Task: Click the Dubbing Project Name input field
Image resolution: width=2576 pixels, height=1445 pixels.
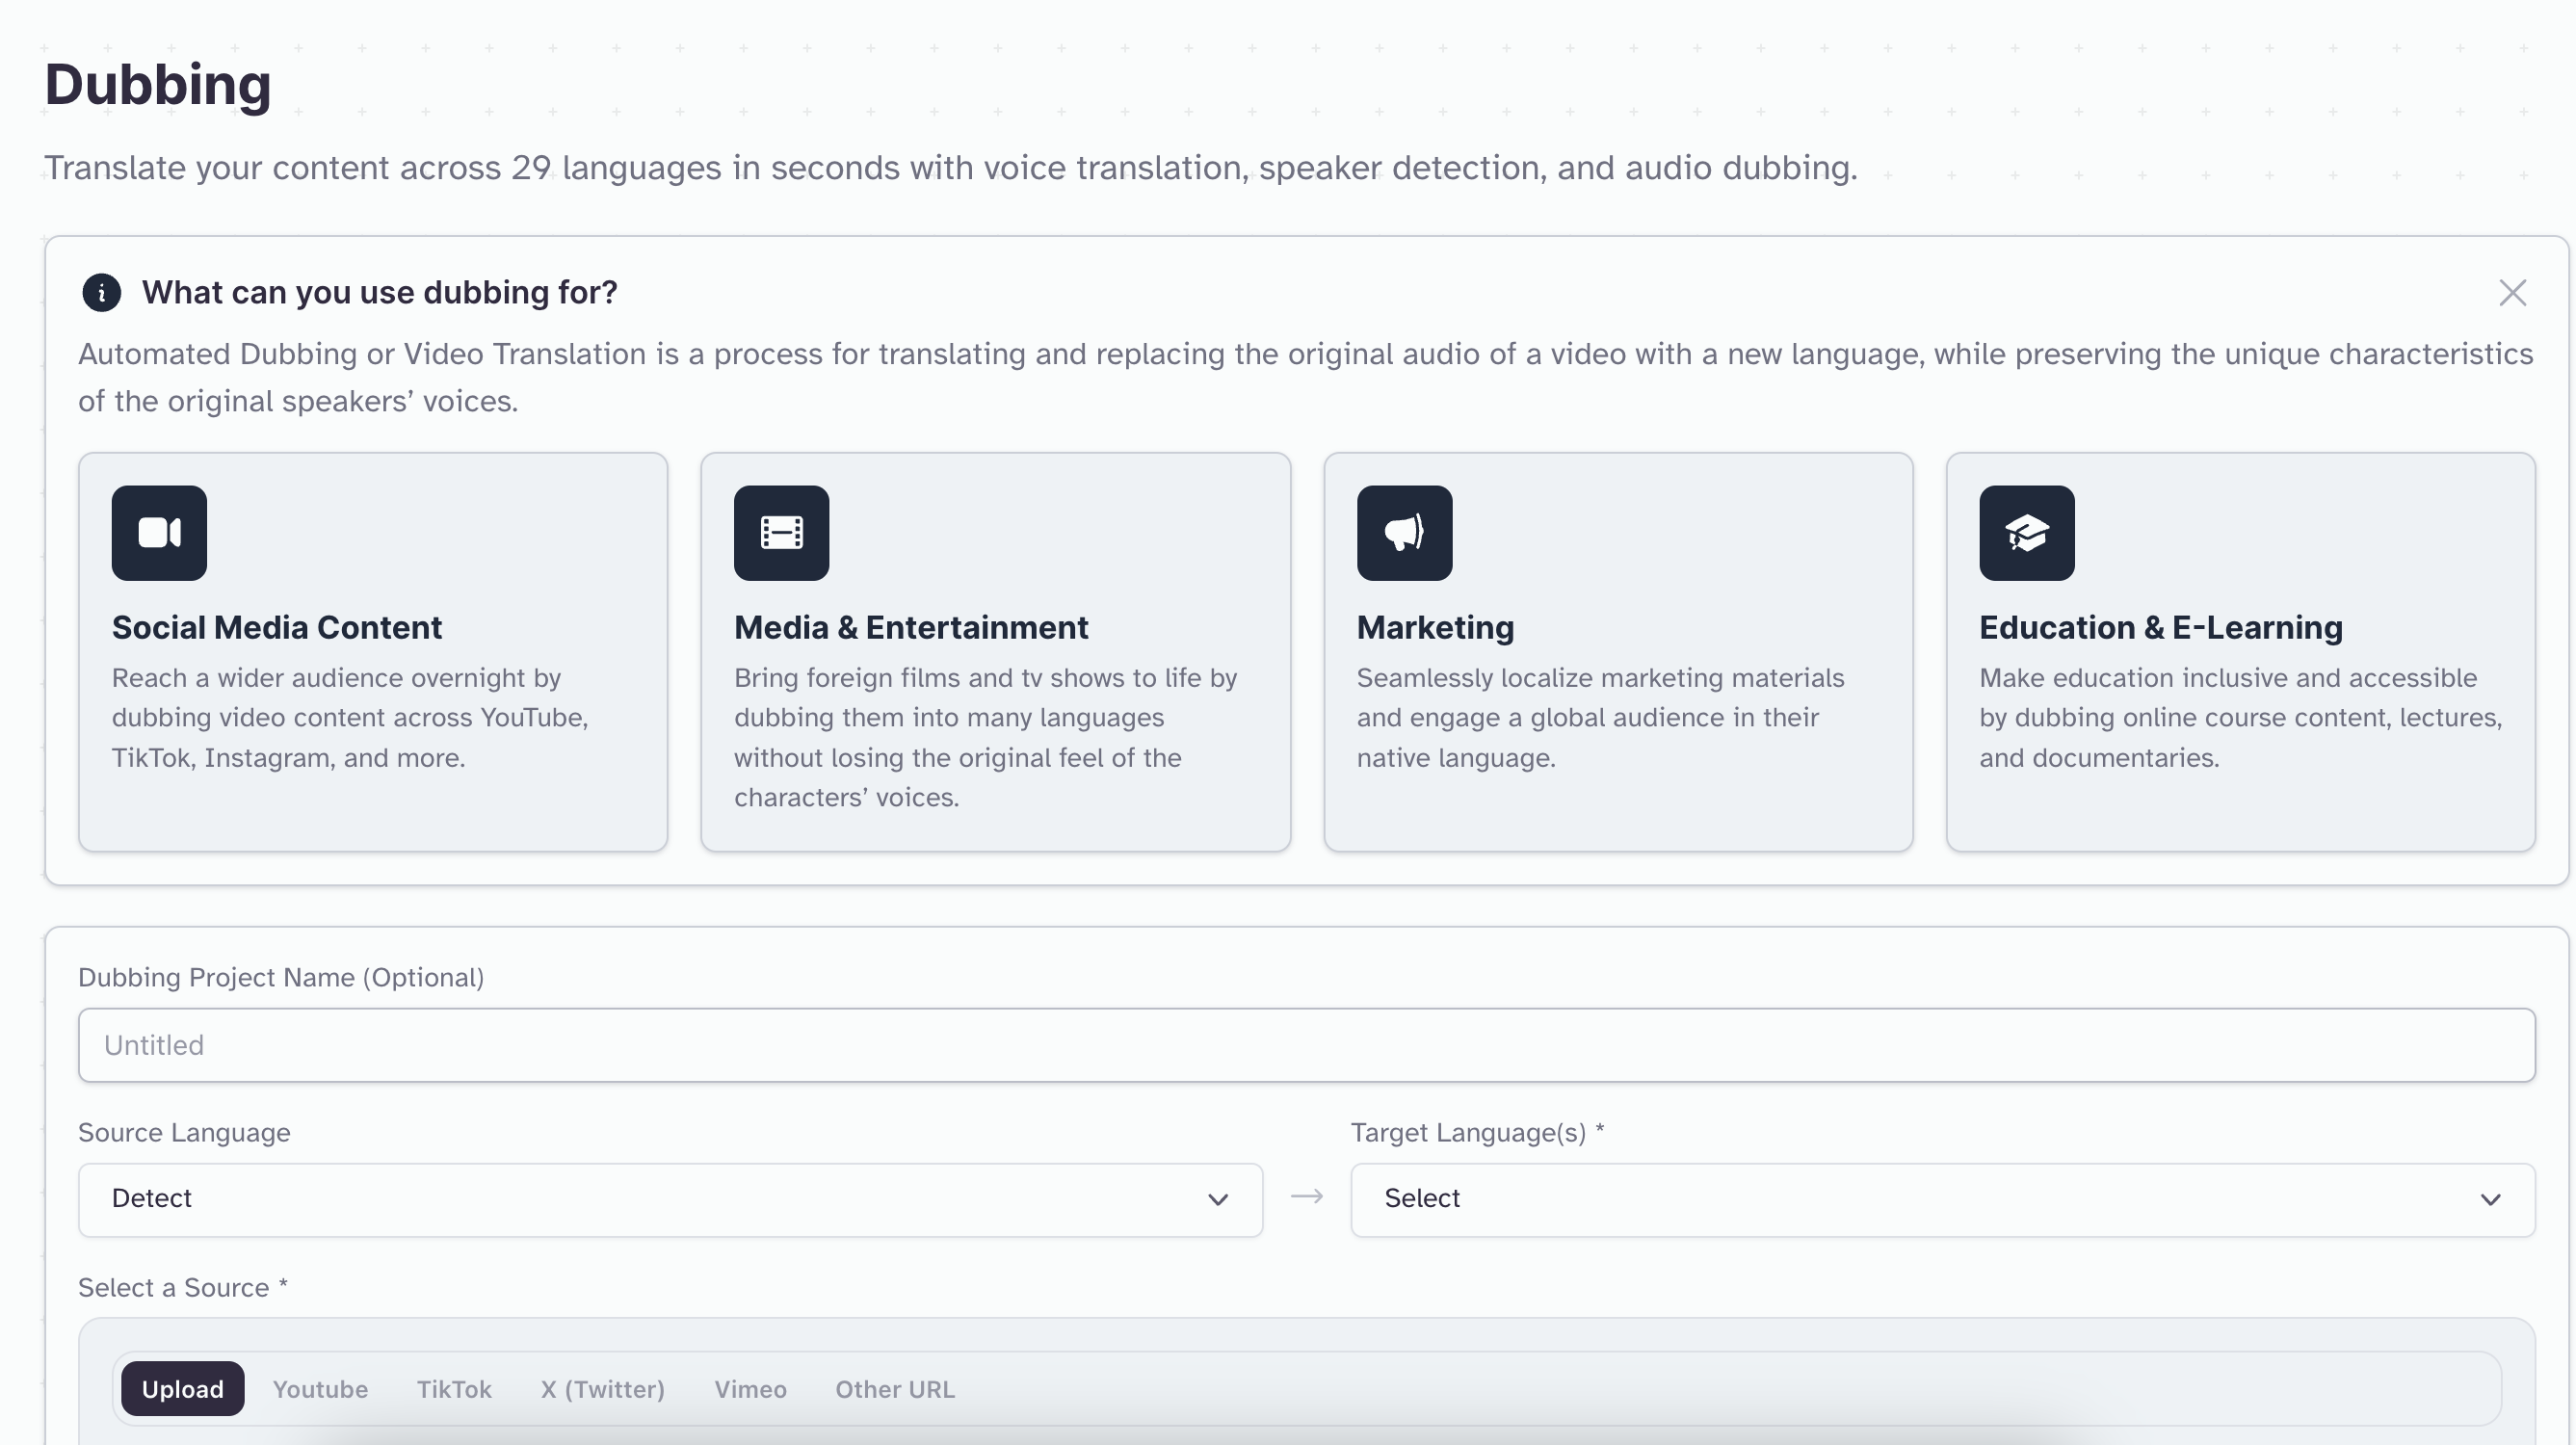Action: tap(1306, 1045)
